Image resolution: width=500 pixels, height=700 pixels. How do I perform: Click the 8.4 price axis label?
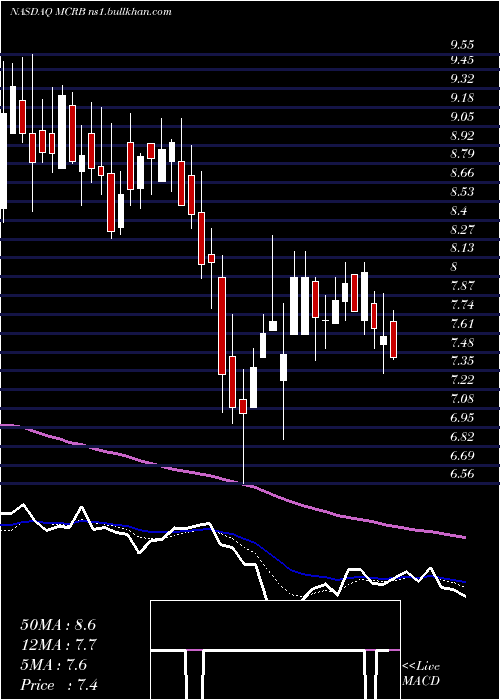coord(459,211)
